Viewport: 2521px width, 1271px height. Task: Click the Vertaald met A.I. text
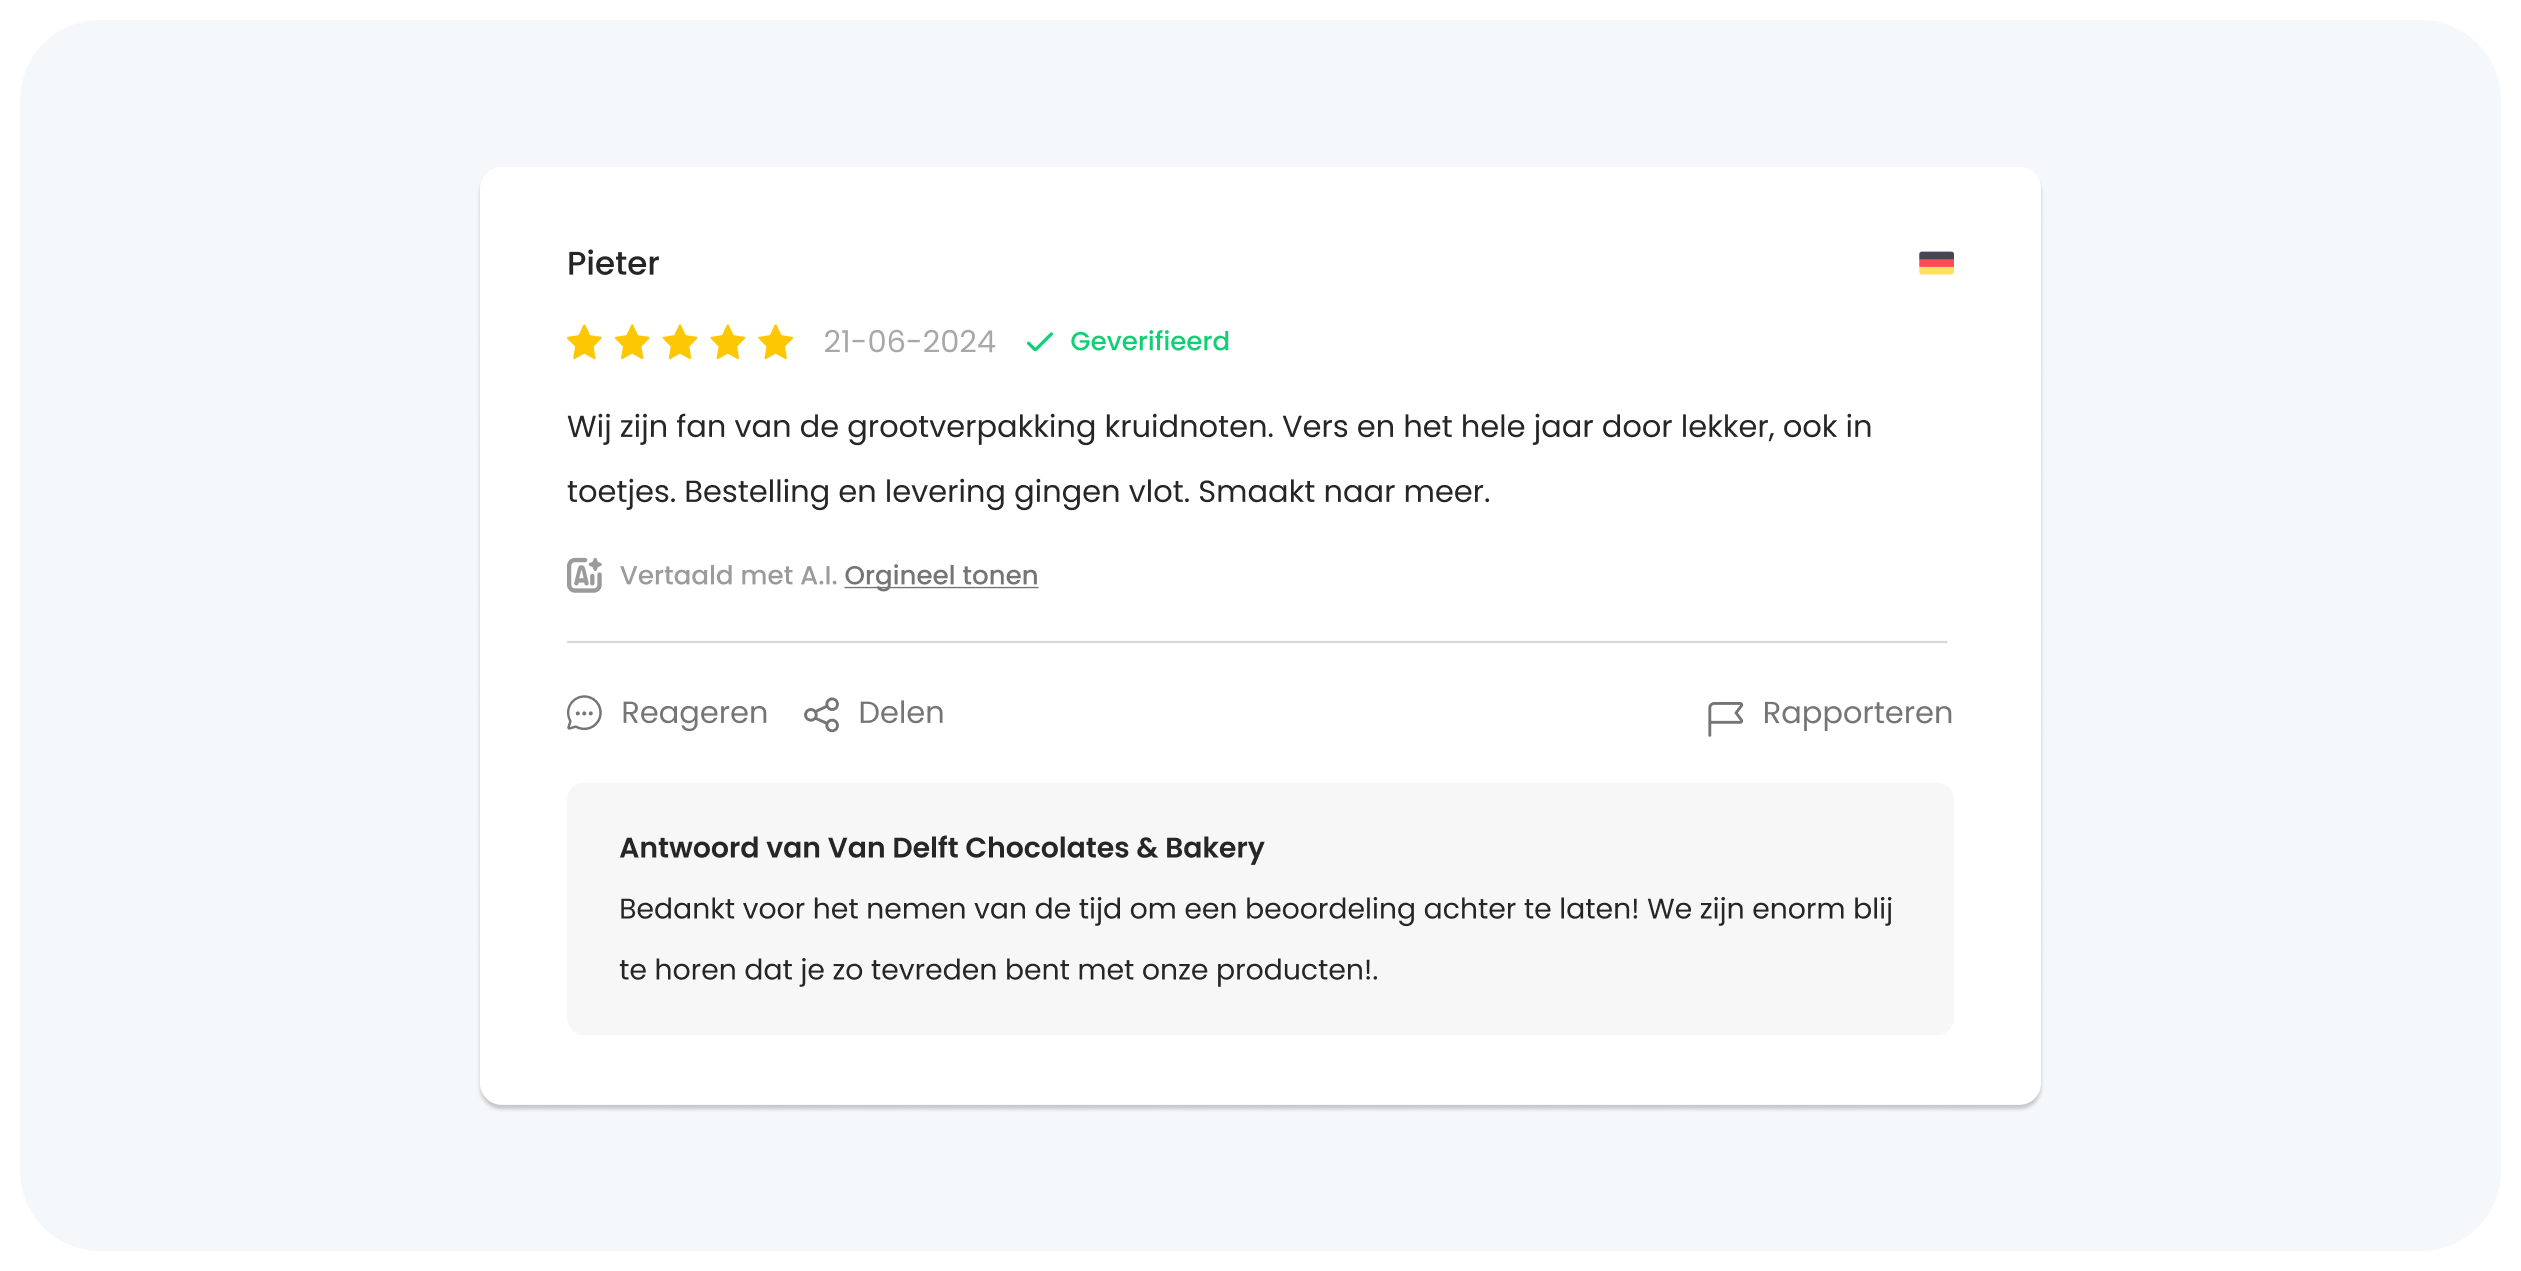(728, 575)
